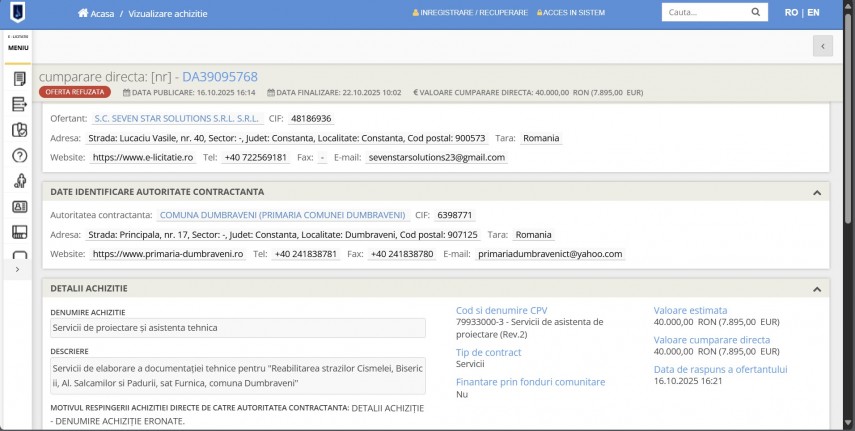
Task: Click the magnifier search icon
Action: click(755, 13)
